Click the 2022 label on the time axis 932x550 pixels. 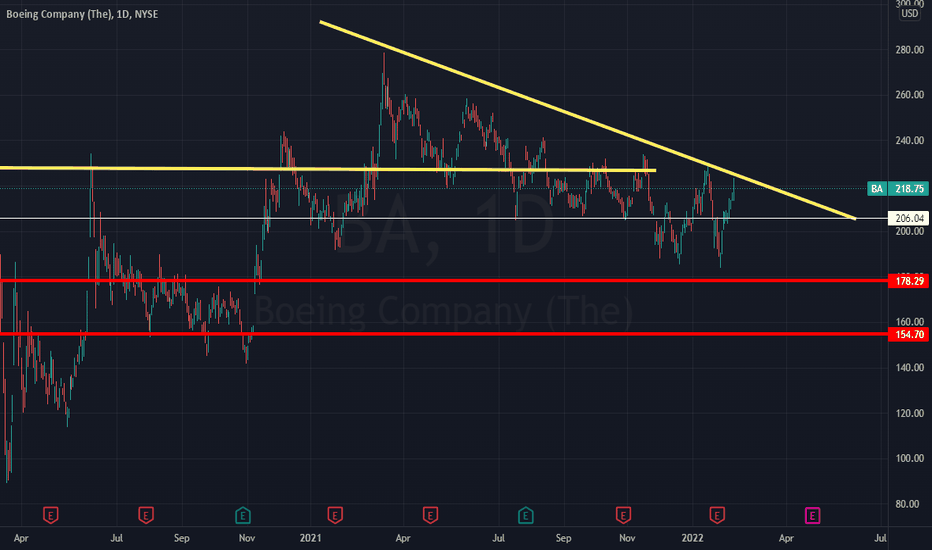pos(692,538)
